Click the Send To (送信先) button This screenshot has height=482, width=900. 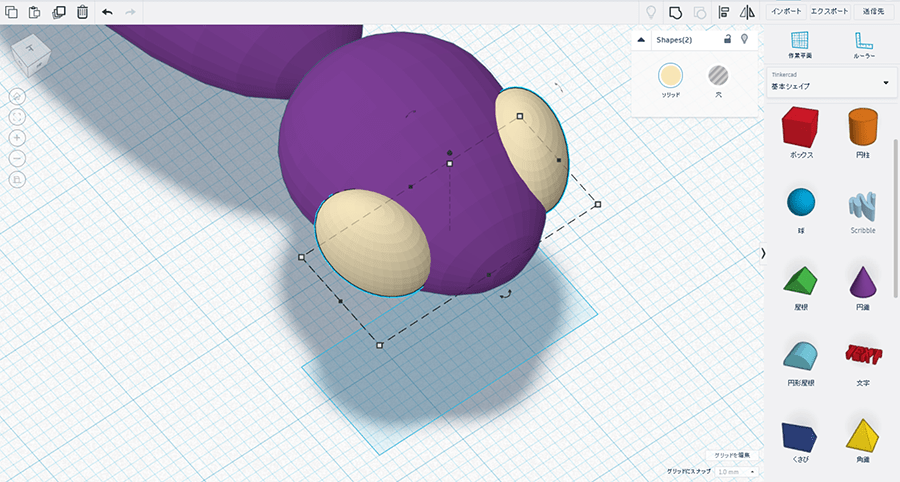(874, 11)
